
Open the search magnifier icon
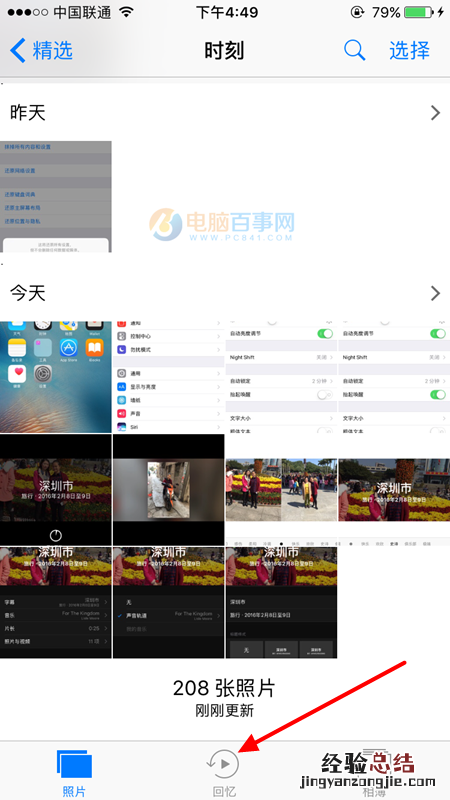point(354,50)
